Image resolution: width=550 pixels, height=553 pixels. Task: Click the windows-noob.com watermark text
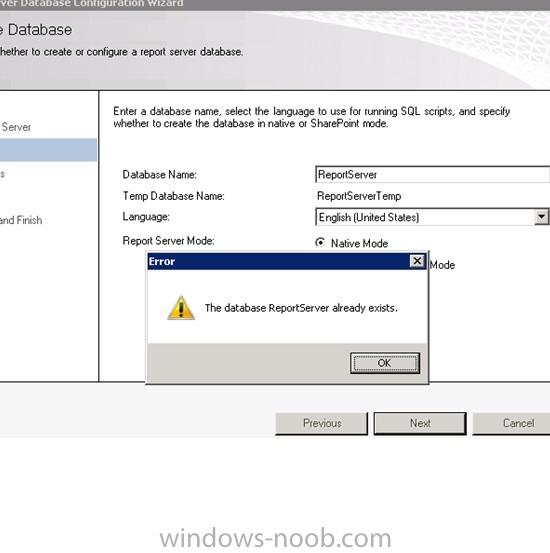point(275,537)
